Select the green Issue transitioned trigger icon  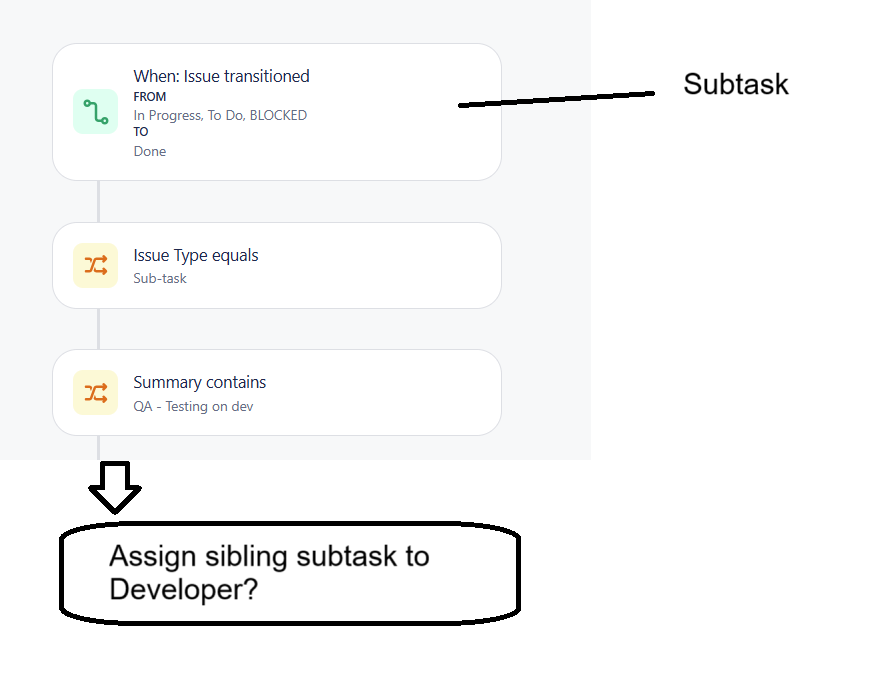(x=95, y=111)
